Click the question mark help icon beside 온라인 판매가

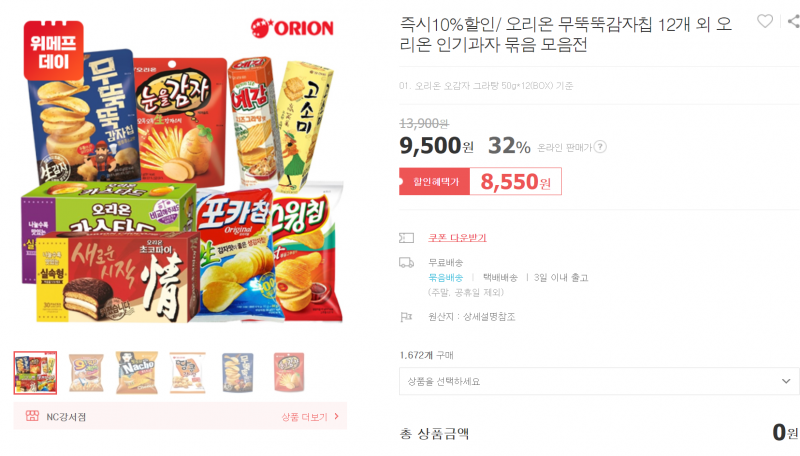coord(601,147)
